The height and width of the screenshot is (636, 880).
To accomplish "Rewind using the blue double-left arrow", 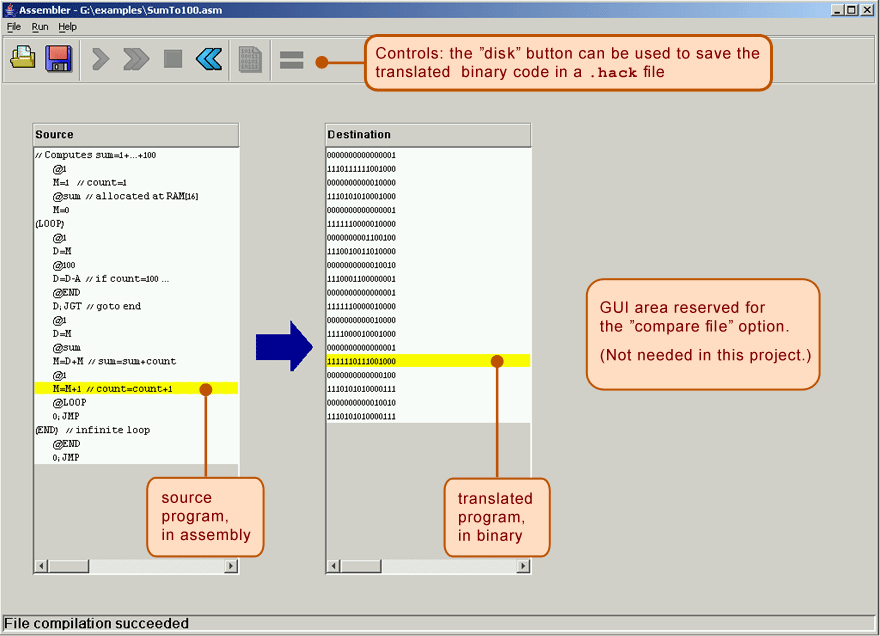I will (209, 60).
